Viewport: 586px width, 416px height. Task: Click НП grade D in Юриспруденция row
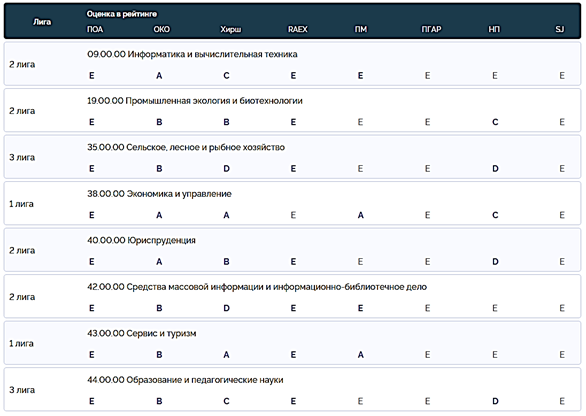point(495,262)
